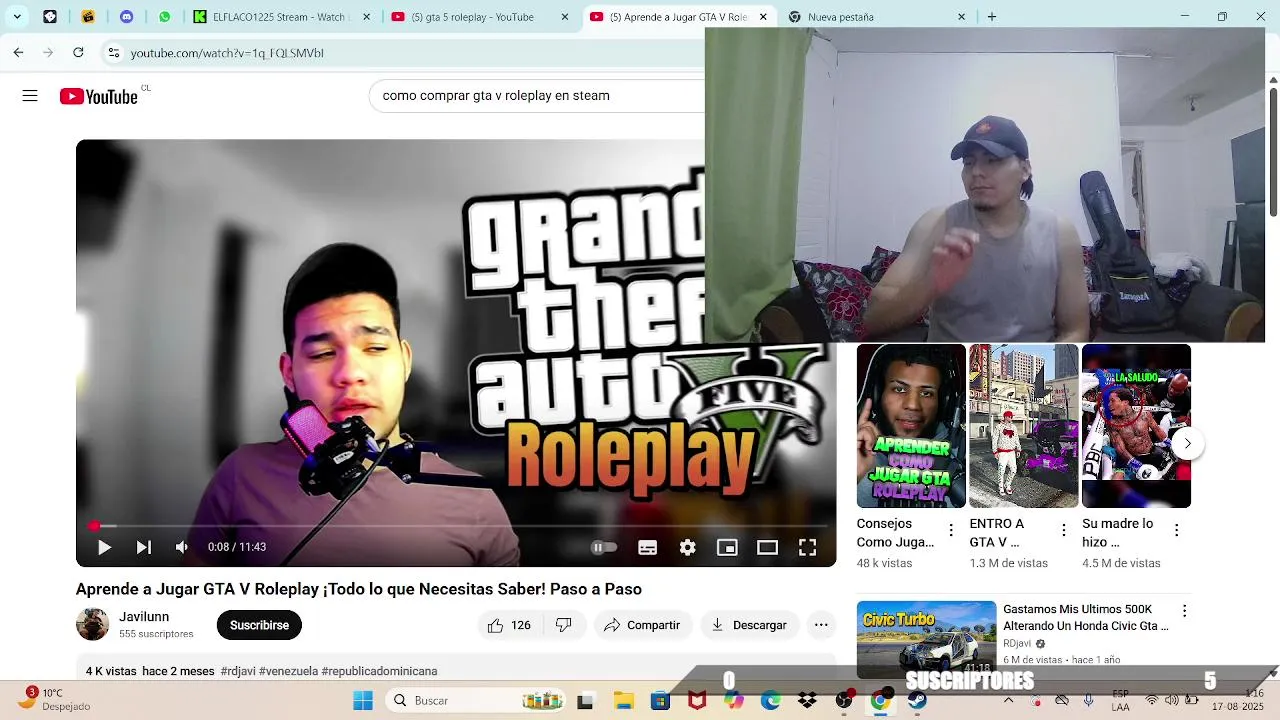Dislike the video
This screenshot has width=1280, height=720.
click(564, 625)
